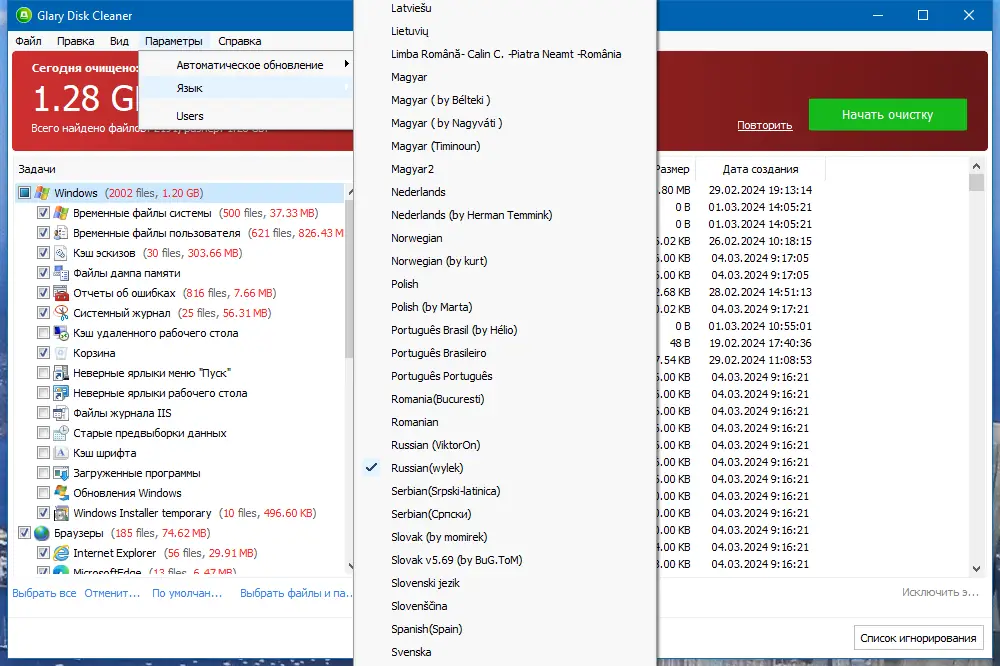Screen dimensions: 1000x666
Task: Toggle the Windows group checkbox
Action: click(24, 193)
